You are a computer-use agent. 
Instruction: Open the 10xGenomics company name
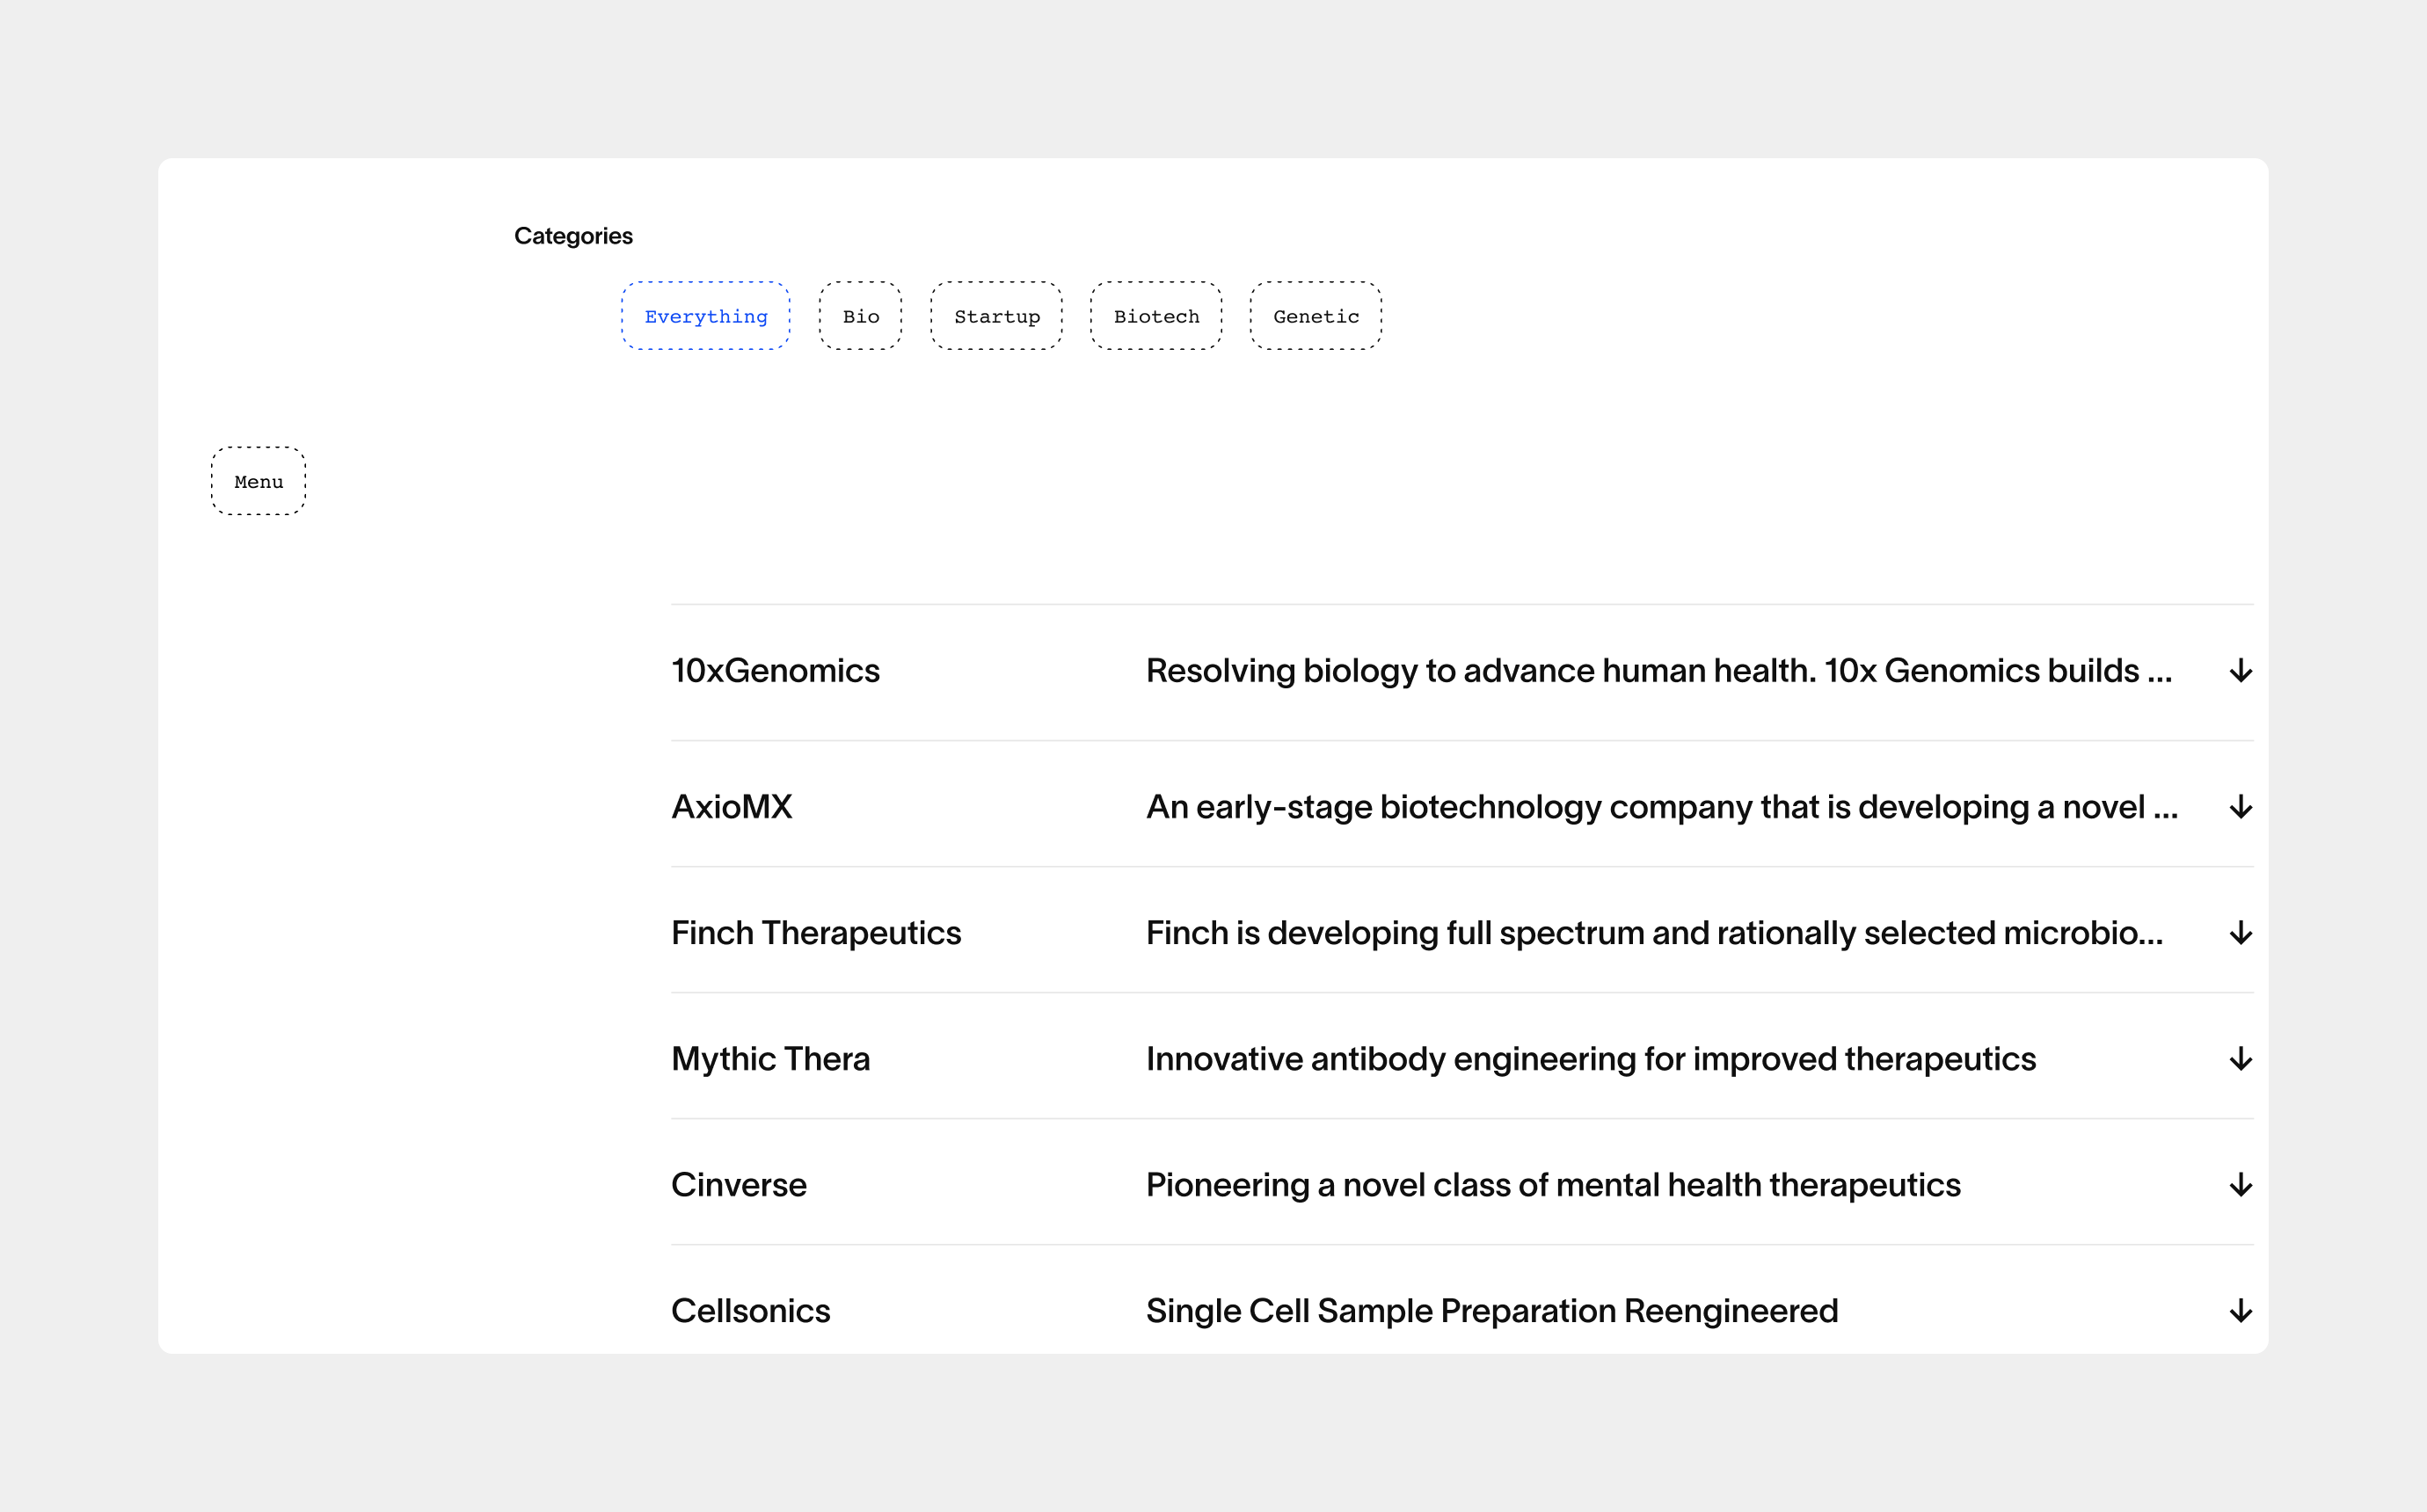coord(775,671)
